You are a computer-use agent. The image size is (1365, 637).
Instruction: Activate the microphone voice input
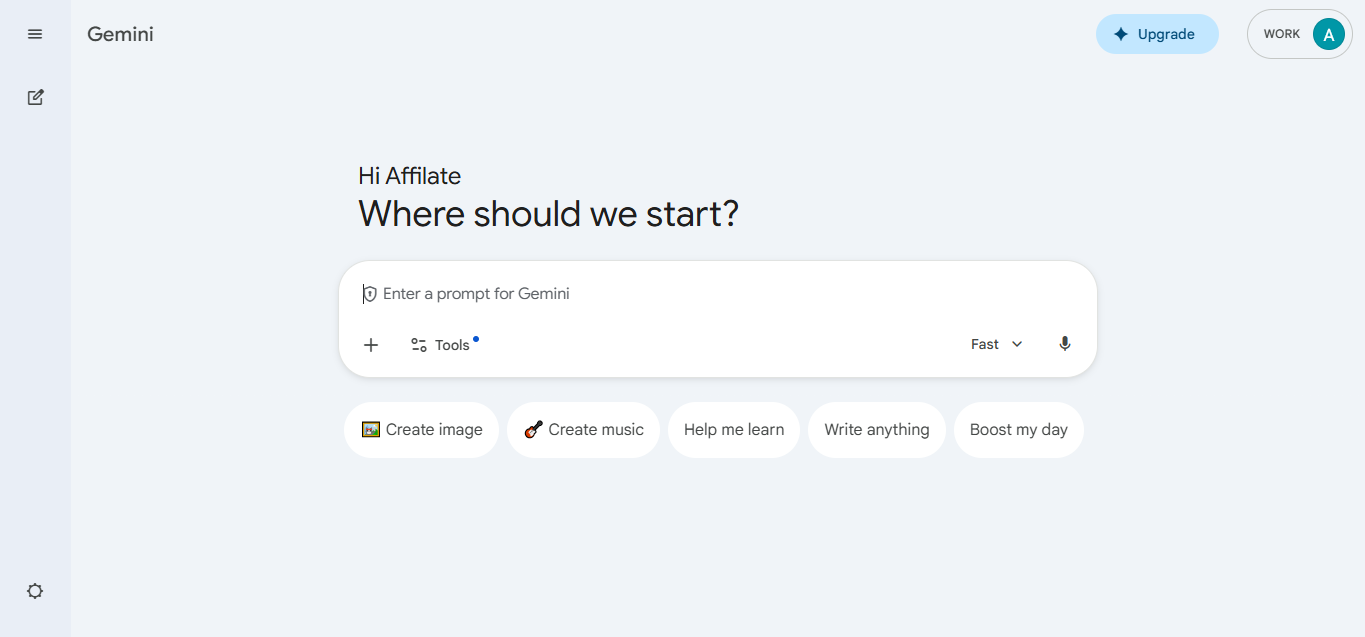1065,344
